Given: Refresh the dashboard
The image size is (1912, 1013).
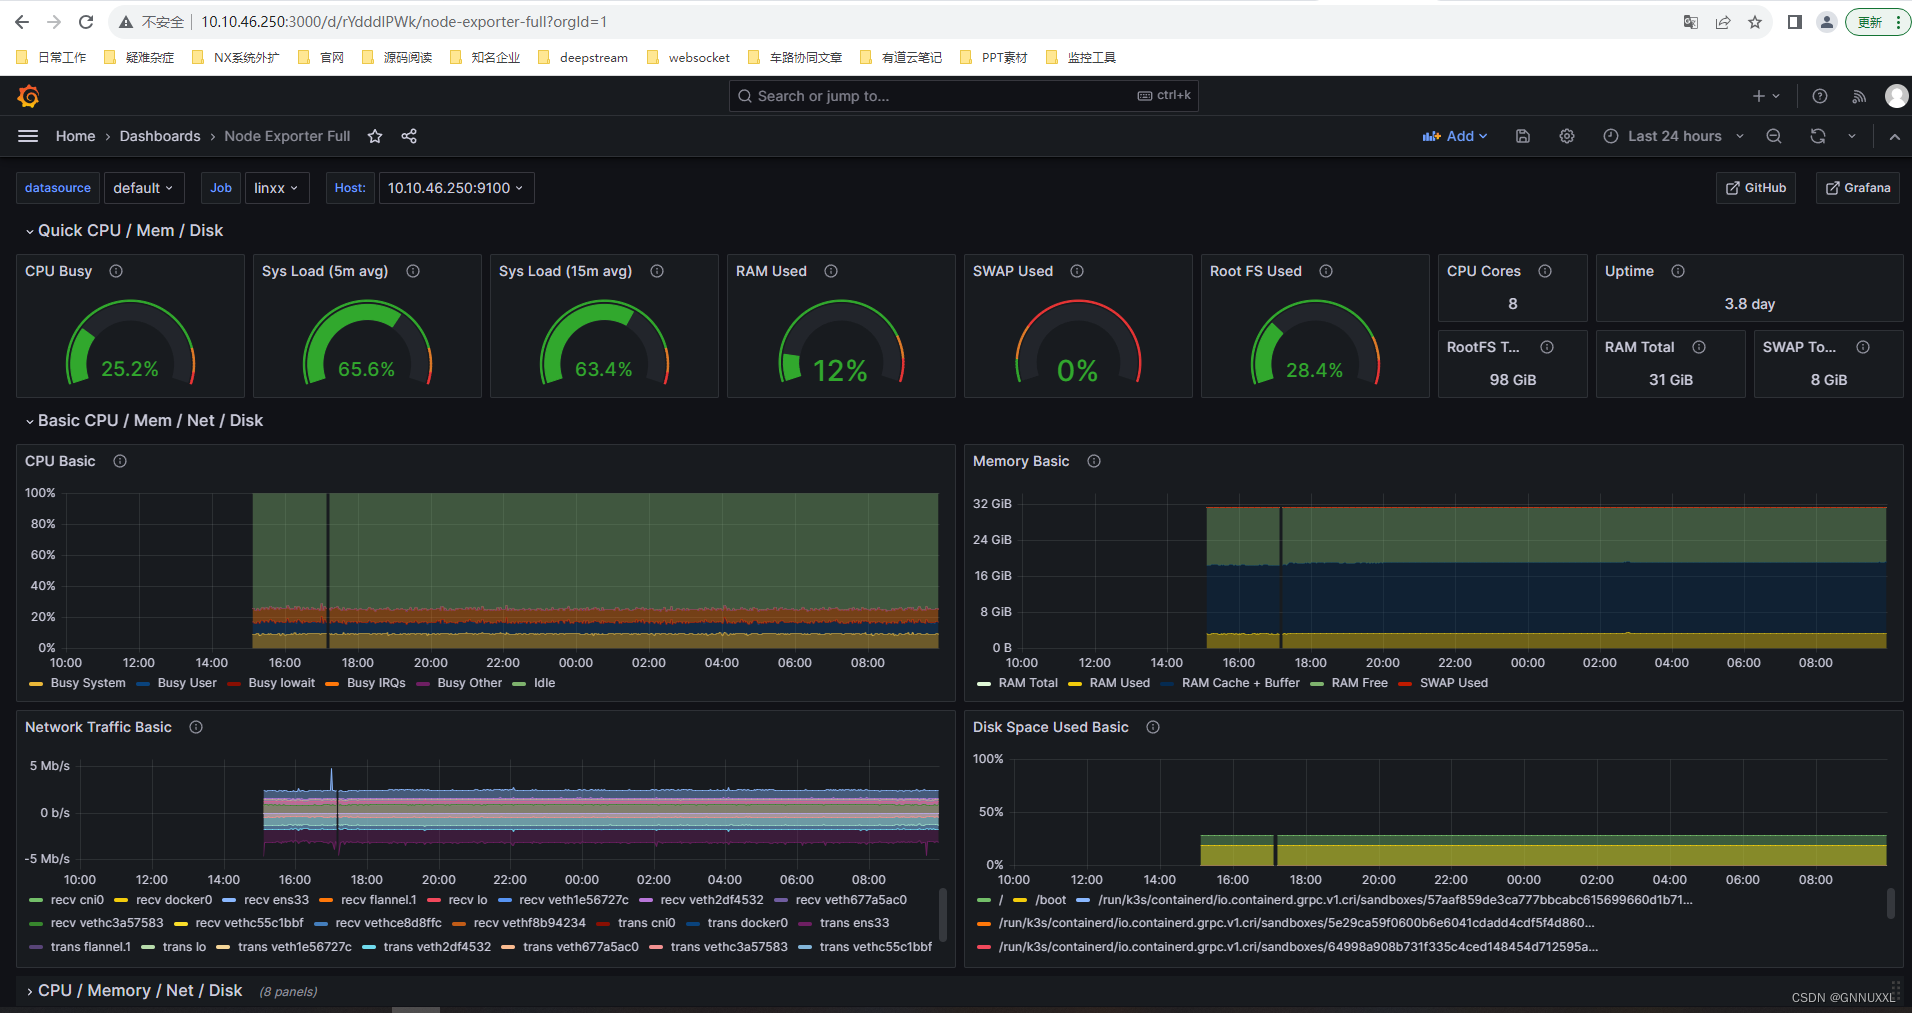Looking at the screenshot, I should tap(1818, 136).
